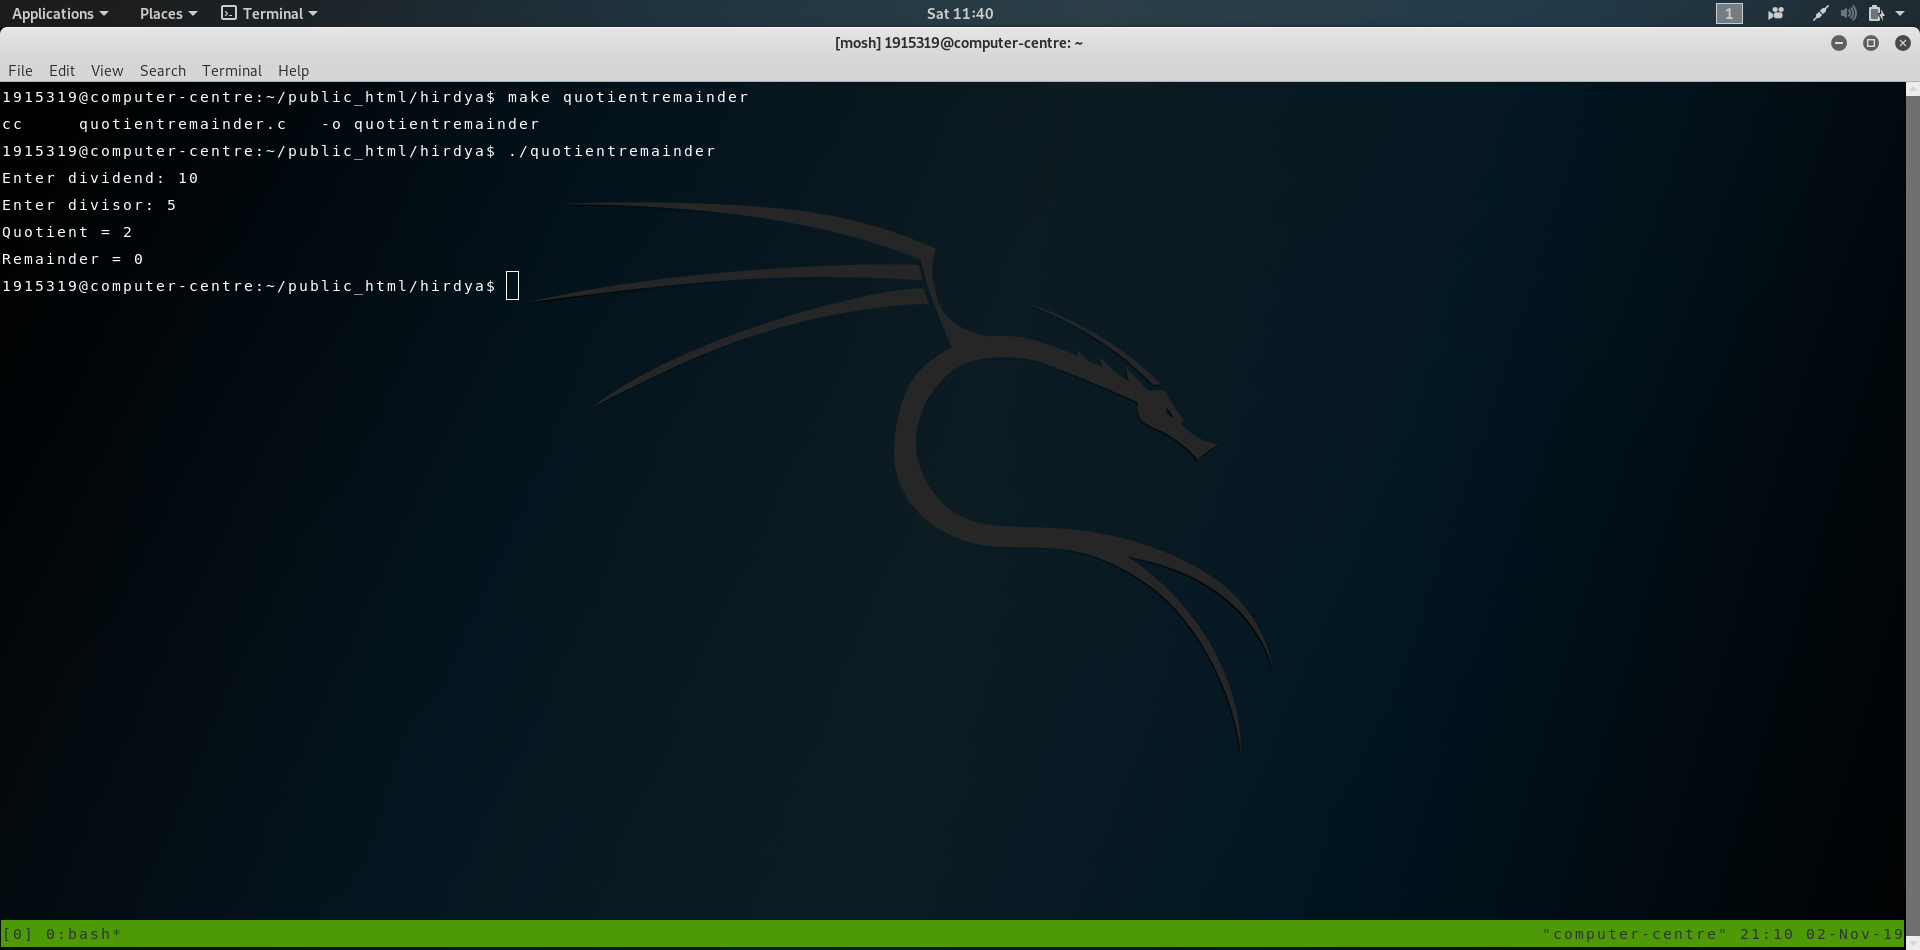Open the Applications menu in the top bar
Image resolution: width=1920 pixels, height=950 pixels.
coord(59,14)
